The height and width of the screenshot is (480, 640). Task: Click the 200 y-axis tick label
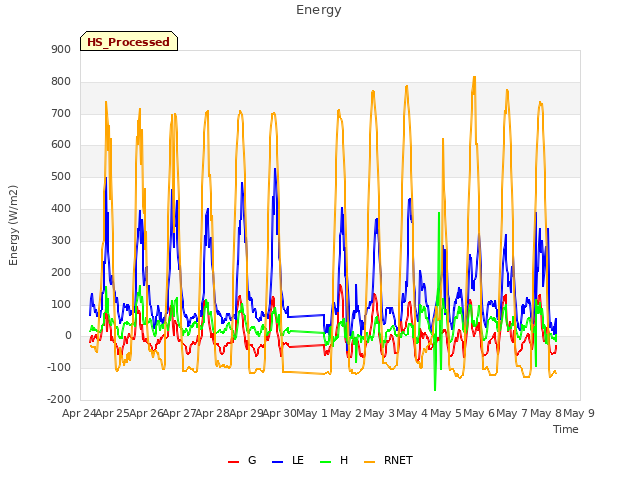coord(61,272)
